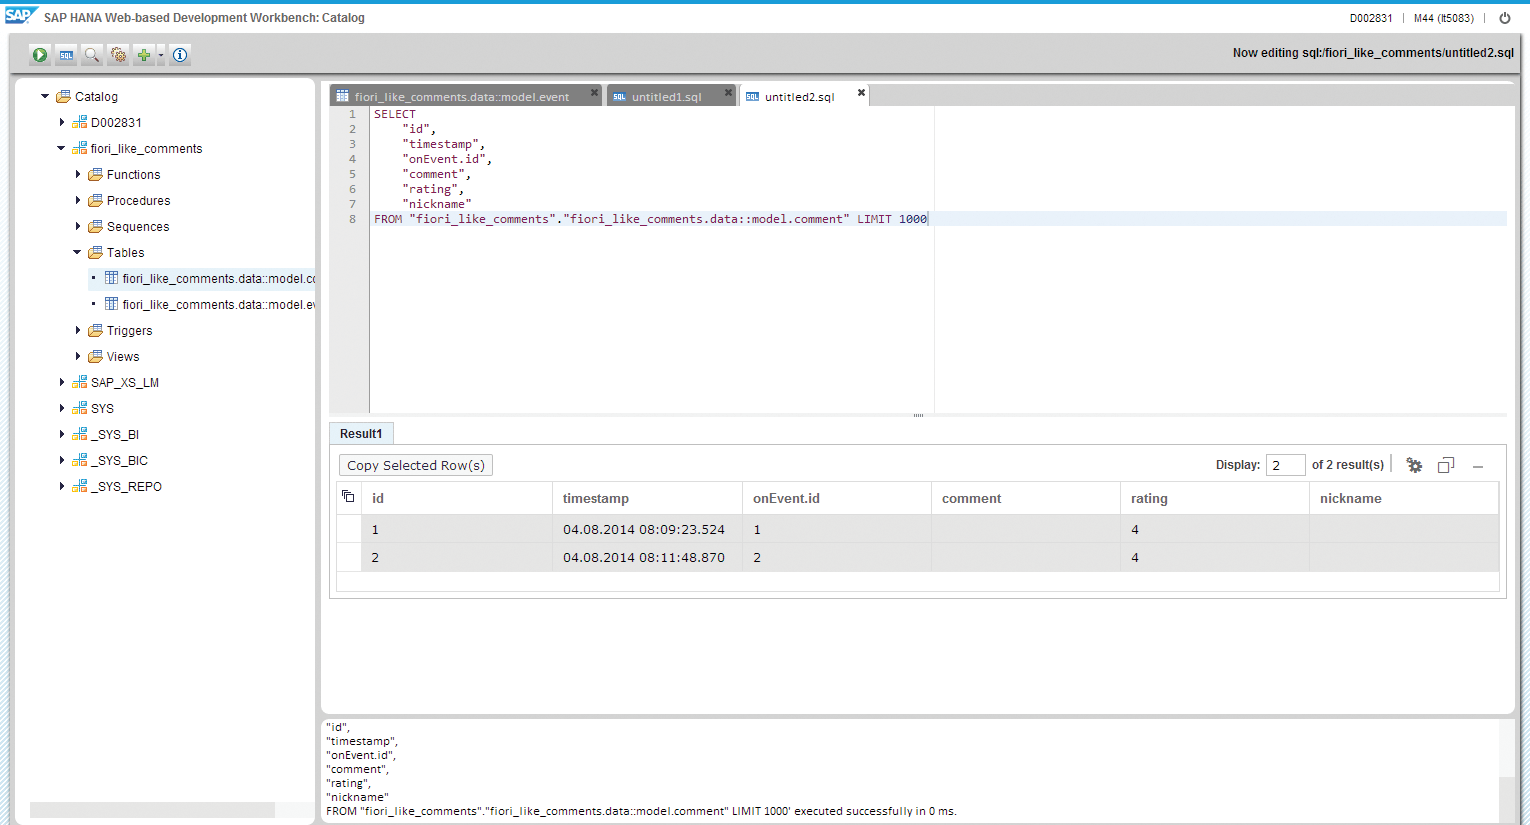Run the SQL statement with green play icon

(40, 55)
